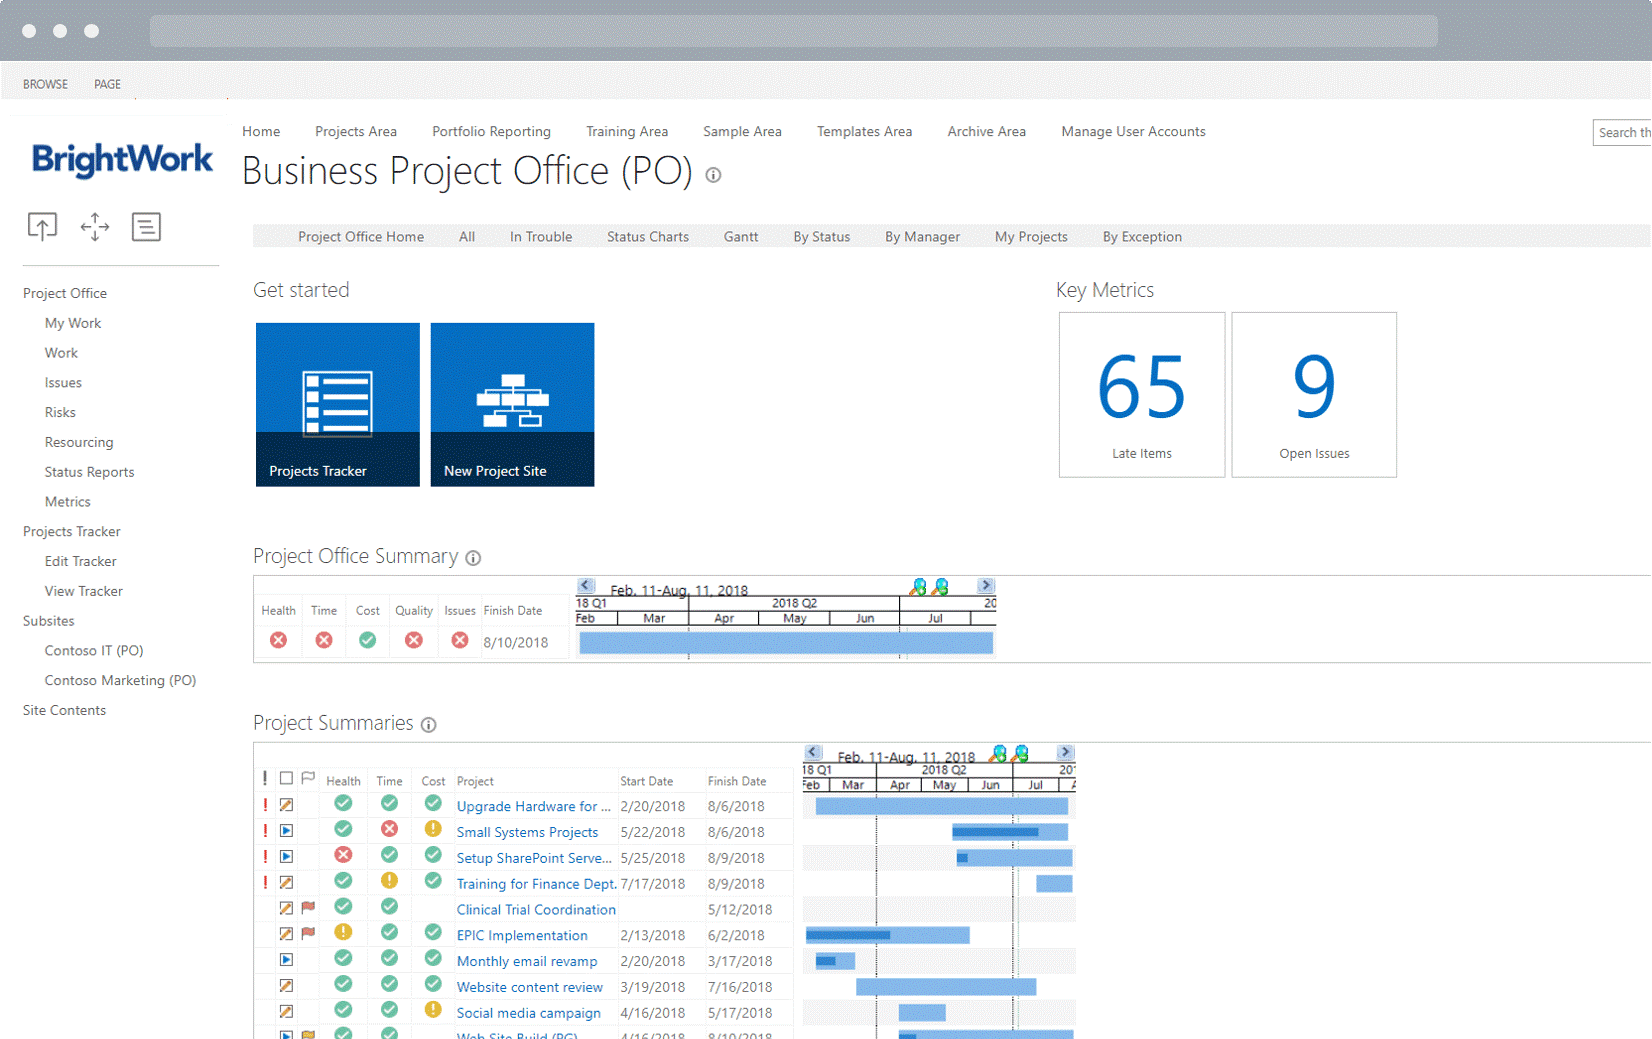Click the 65 Late Items metric tile
This screenshot has width=1652, height=1039.
tap(1142, 394)
